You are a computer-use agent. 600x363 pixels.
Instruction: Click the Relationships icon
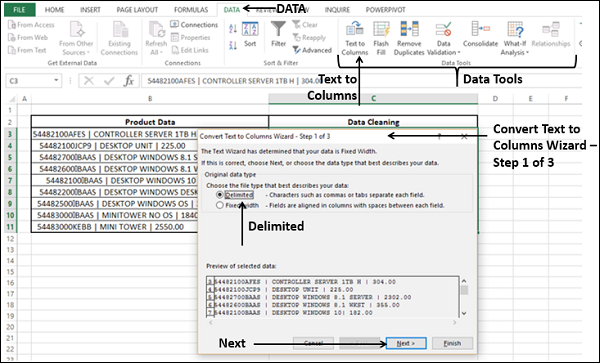tap(551, 29)
